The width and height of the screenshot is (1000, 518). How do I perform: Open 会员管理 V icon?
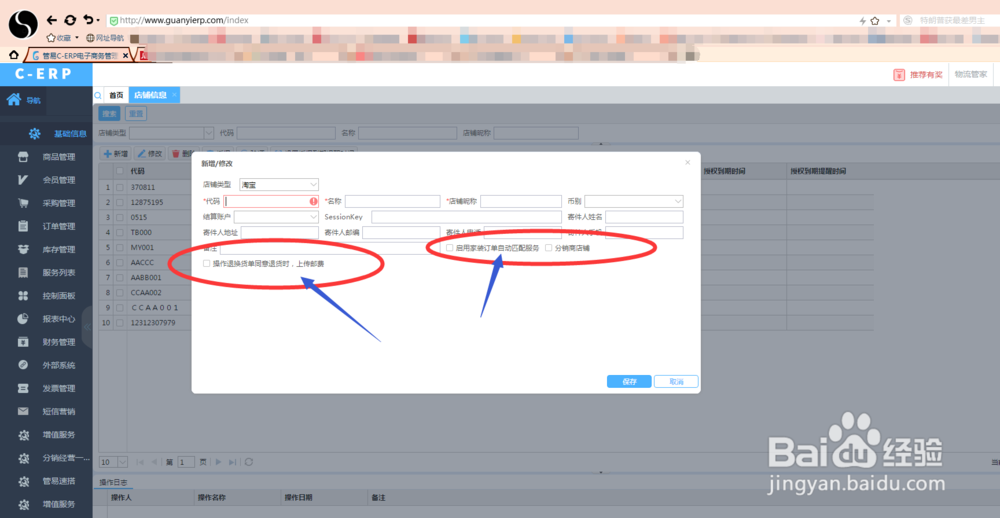click(23, 180)
